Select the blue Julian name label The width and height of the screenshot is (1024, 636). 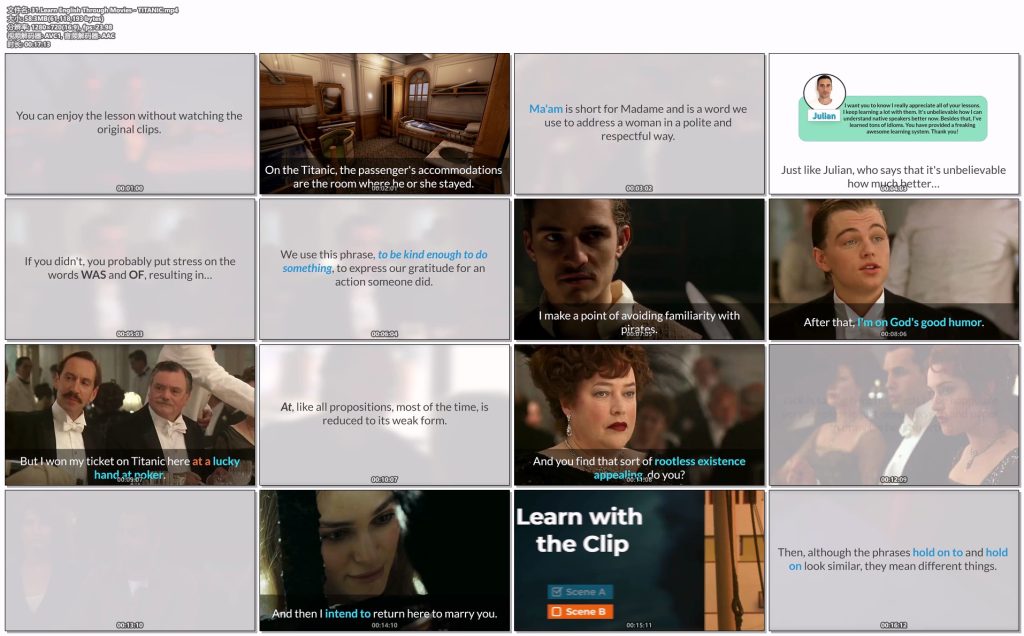click(824, 116)
